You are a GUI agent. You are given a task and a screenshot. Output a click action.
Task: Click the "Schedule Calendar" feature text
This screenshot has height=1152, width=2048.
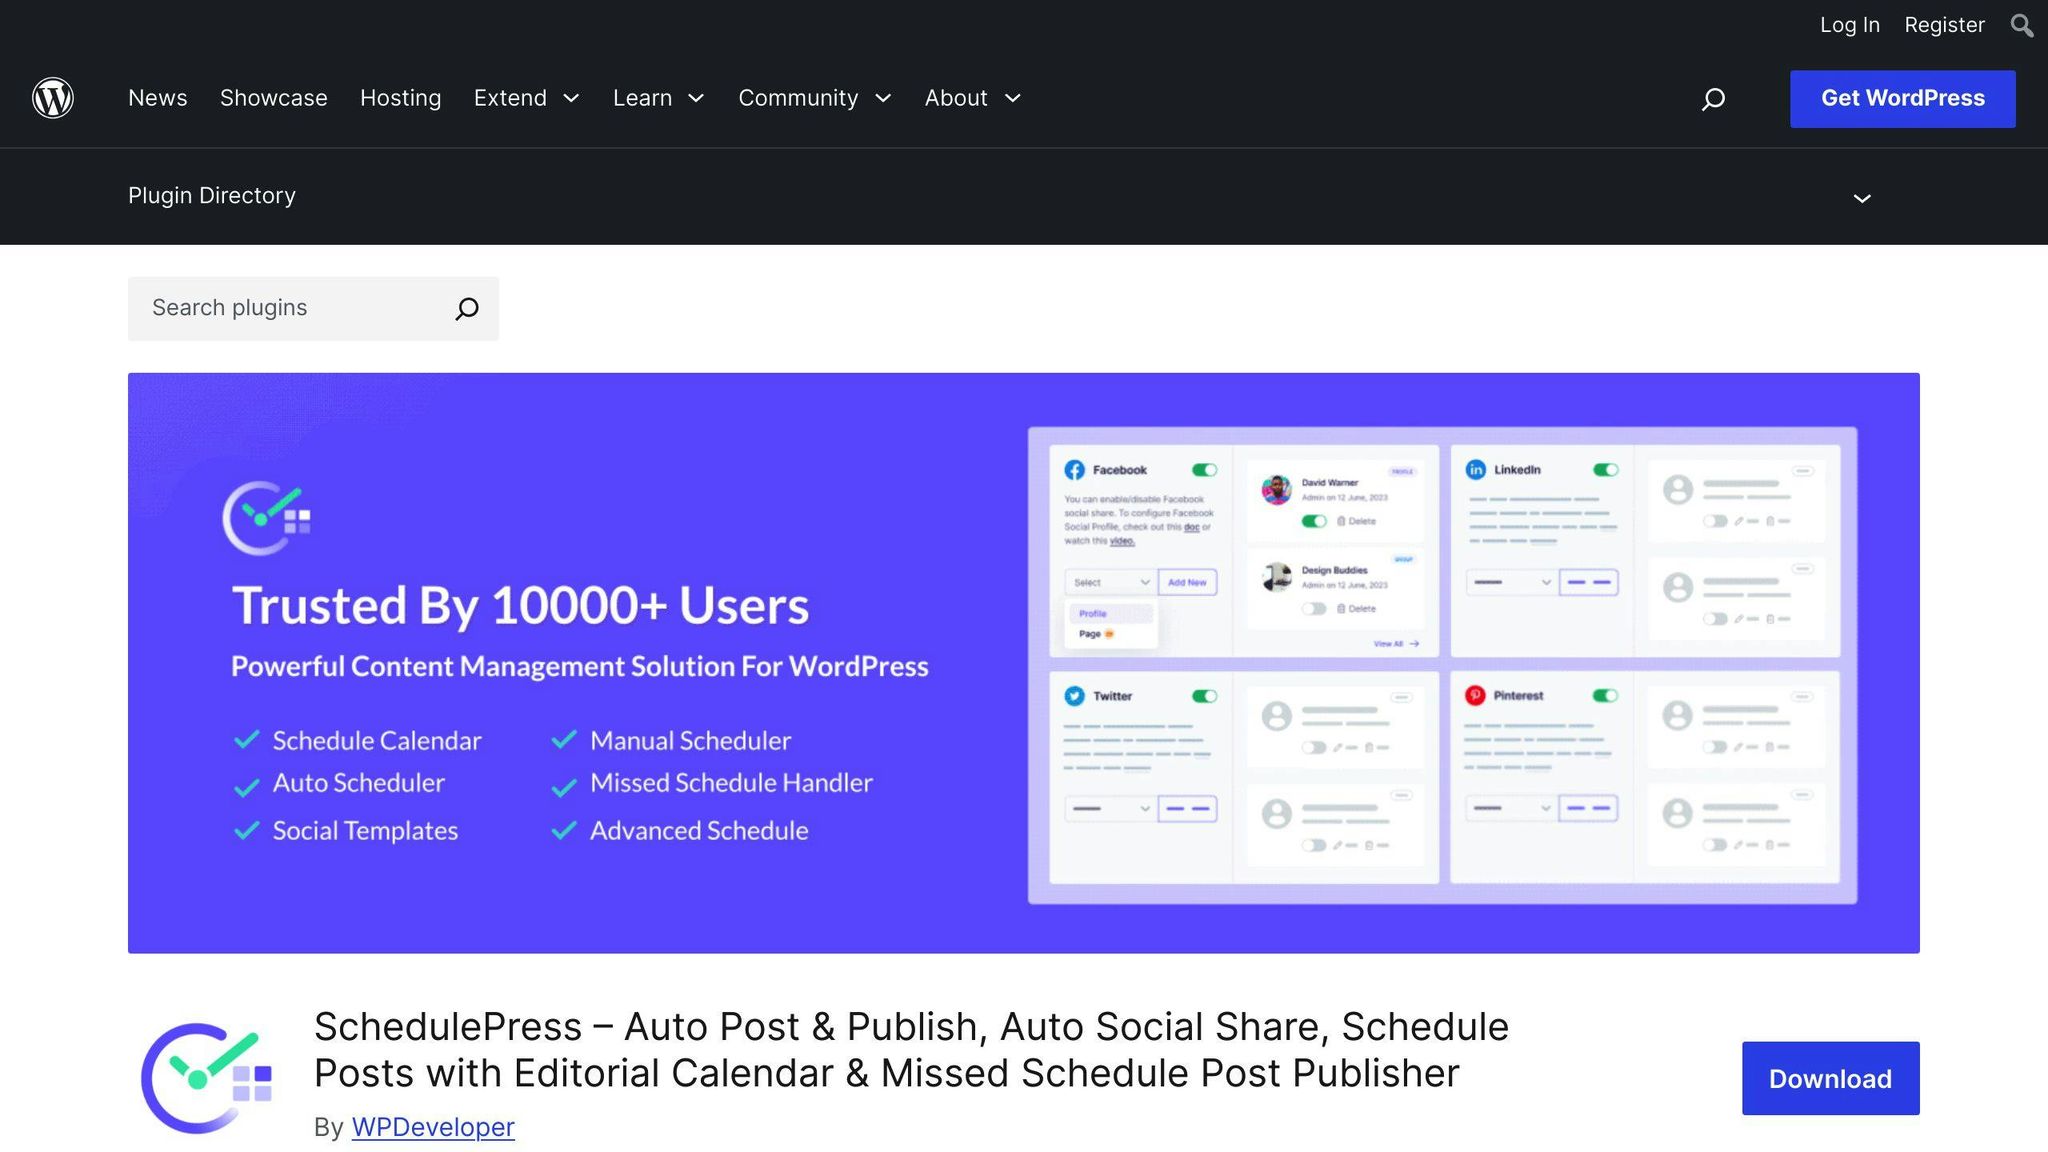pyautogui.click(x=377, y=741)
